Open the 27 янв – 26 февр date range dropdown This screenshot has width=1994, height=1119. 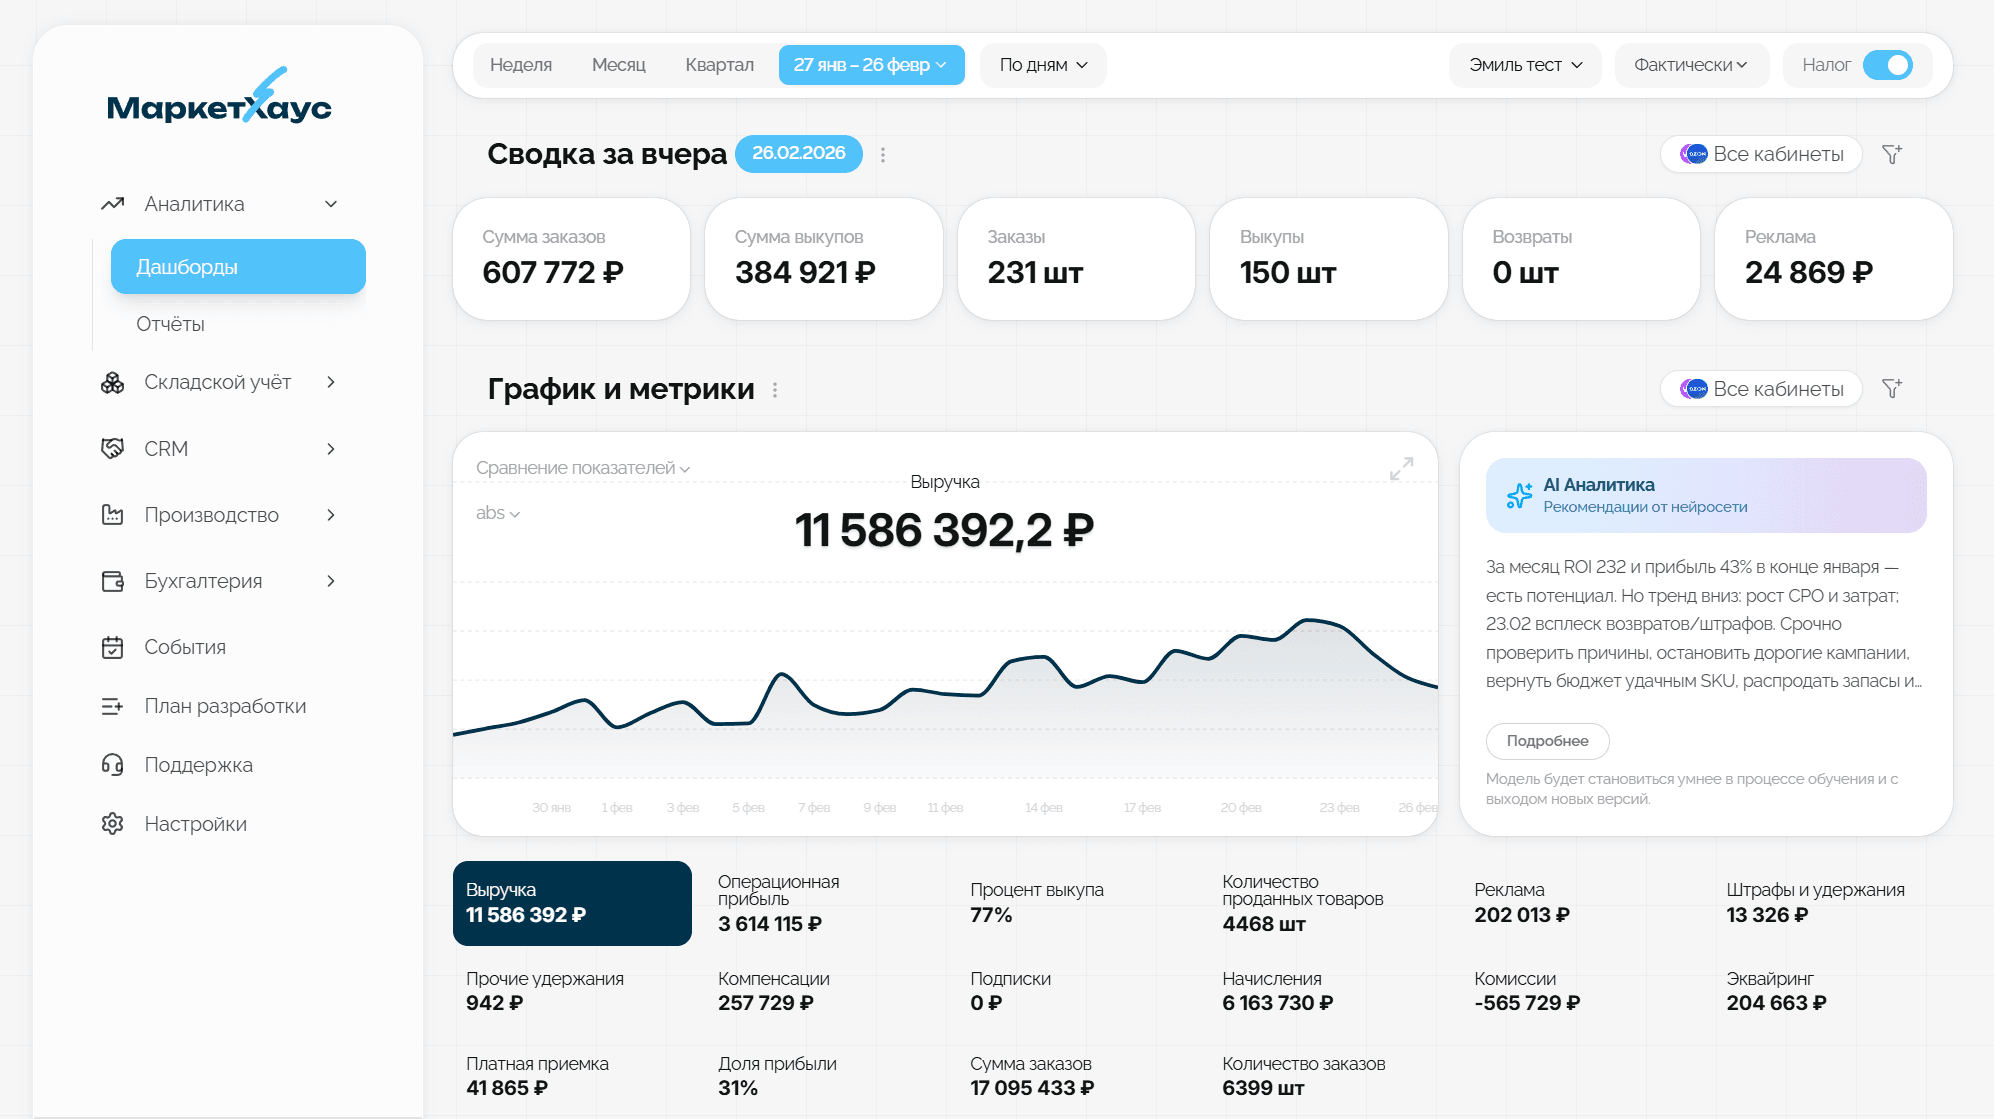coord(871,65)
